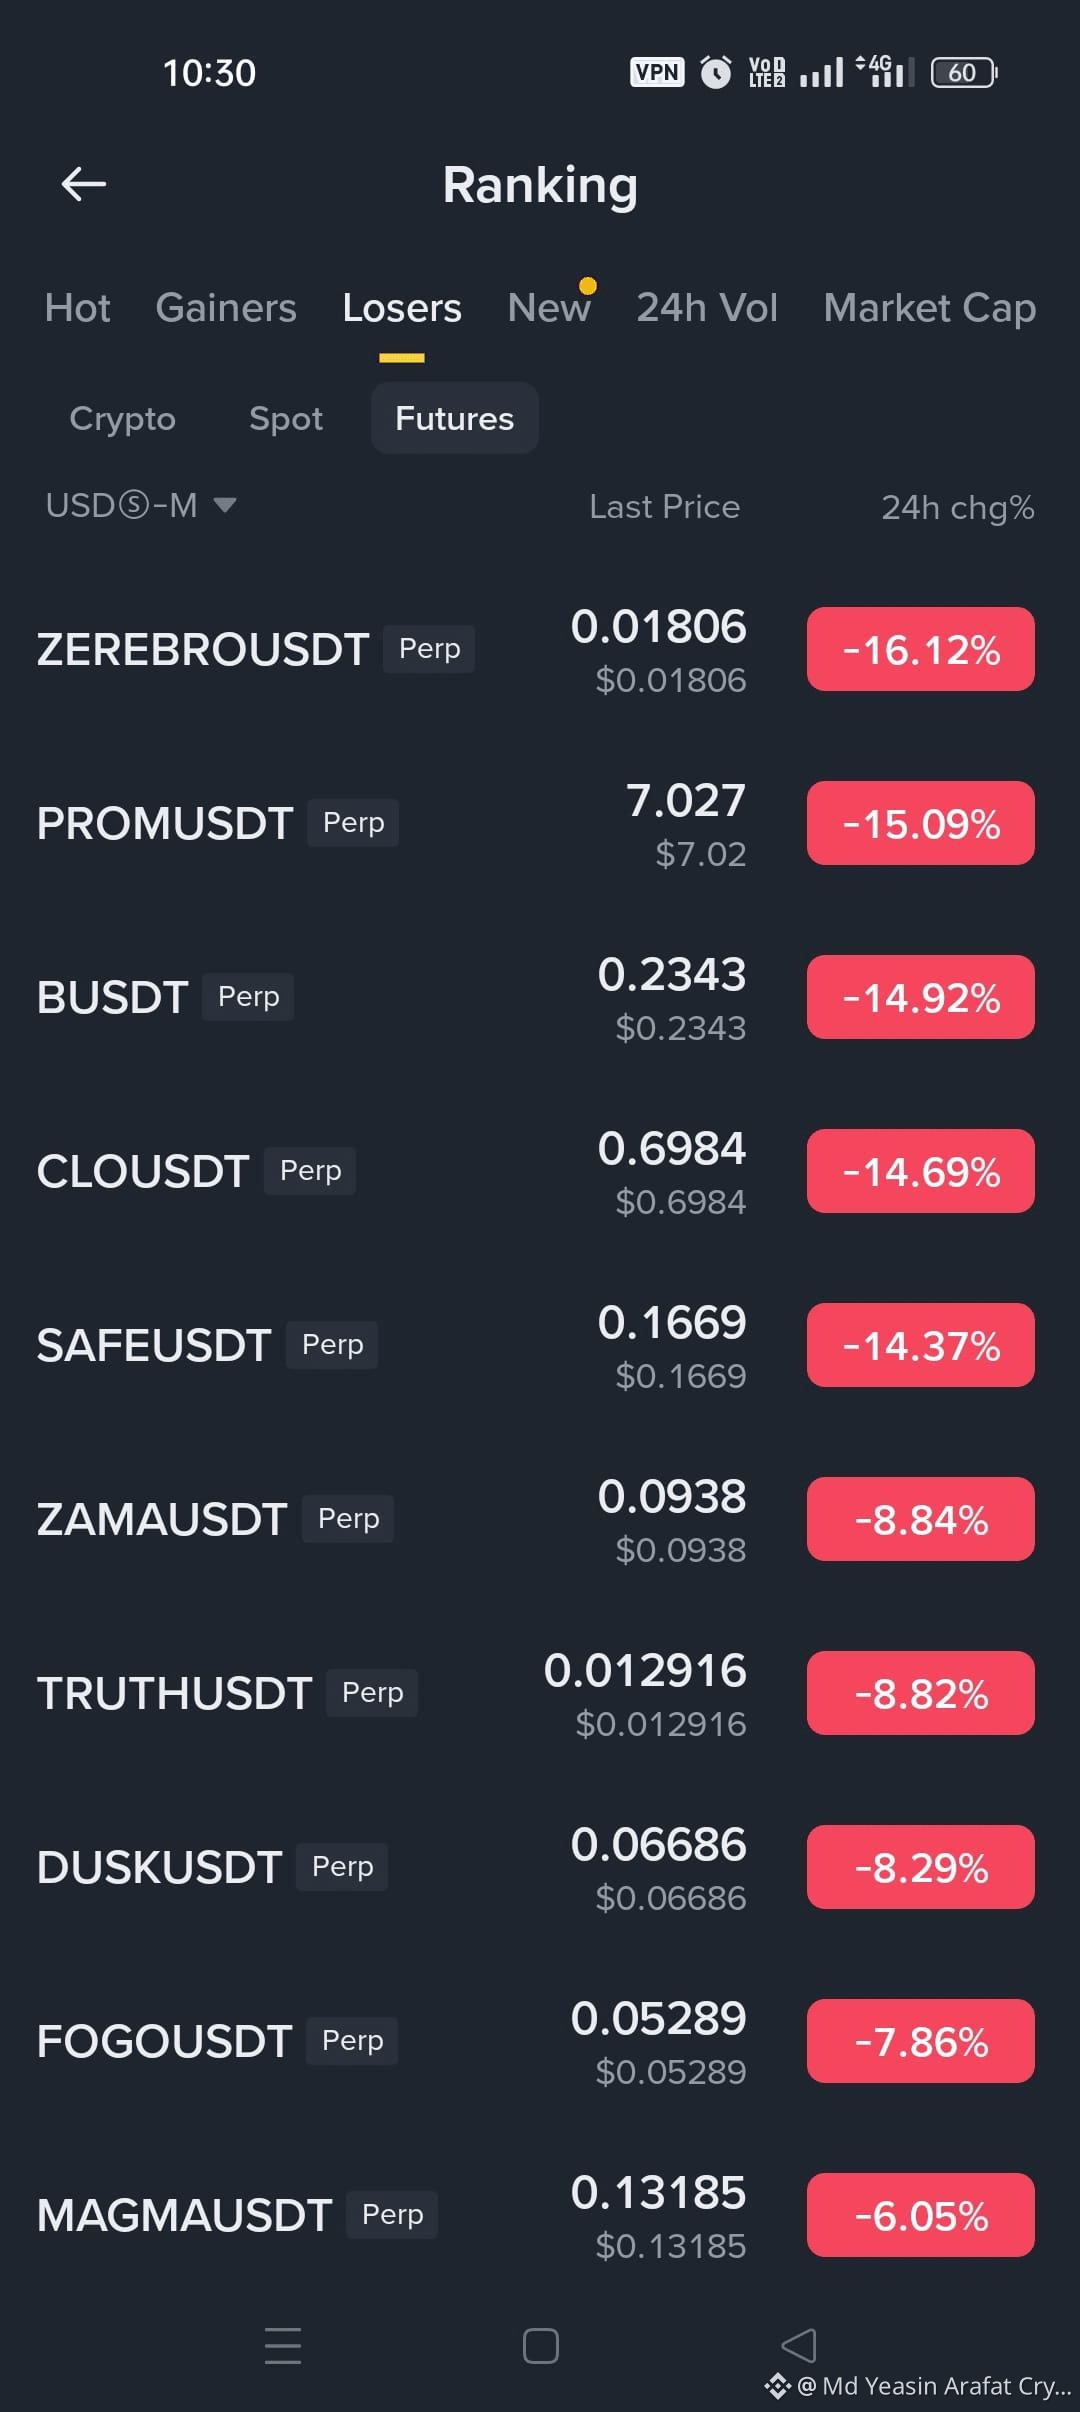1080x2412 pixels.
Task: Tap the ZEREBROUSDT -16.12% change badge
Action: (x=921, y=649)
